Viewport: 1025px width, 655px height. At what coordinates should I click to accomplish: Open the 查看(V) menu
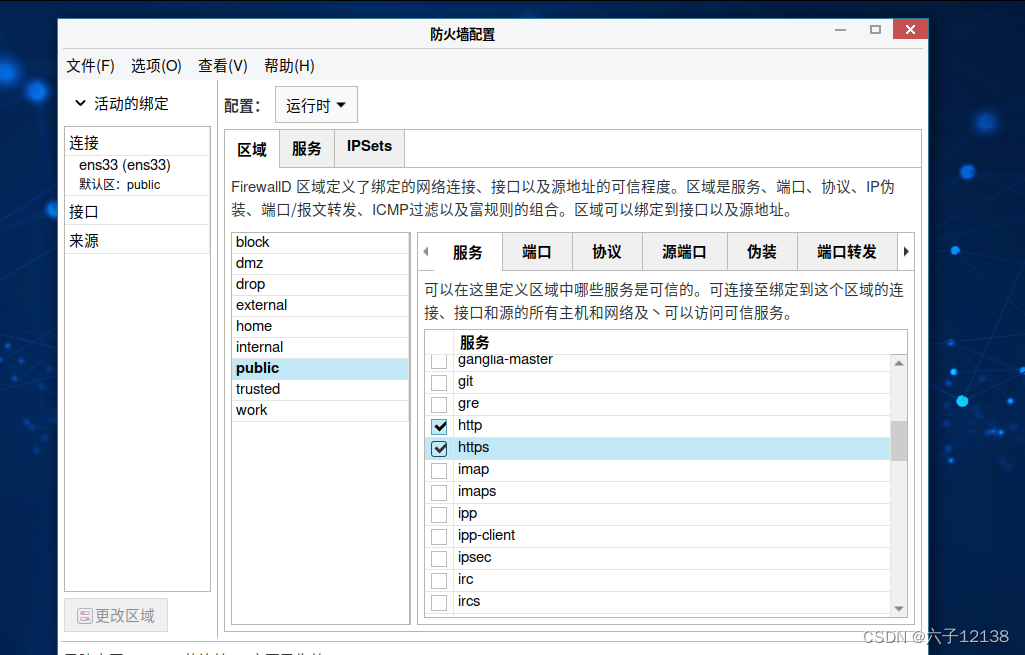tap(223, 66)
